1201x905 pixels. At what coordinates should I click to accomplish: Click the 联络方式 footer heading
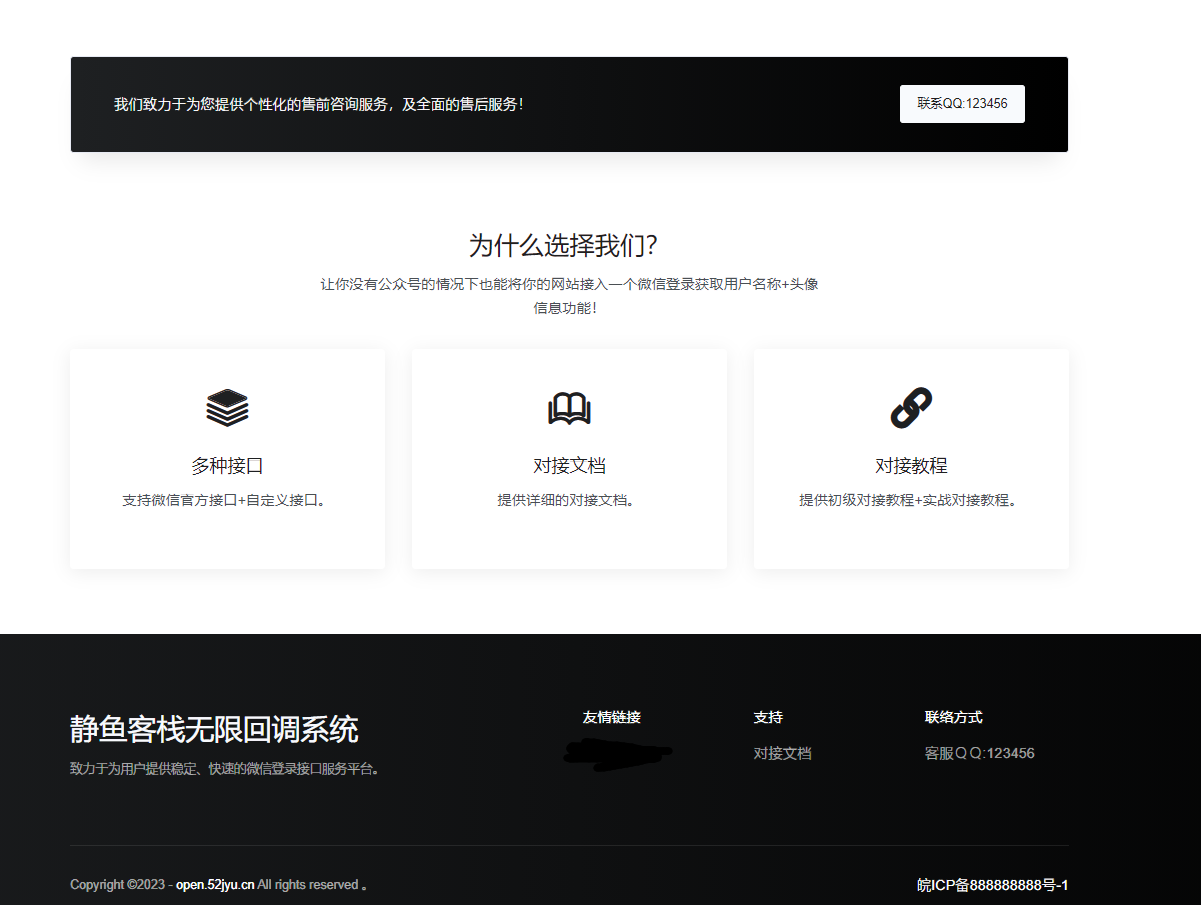click(953, 717)
